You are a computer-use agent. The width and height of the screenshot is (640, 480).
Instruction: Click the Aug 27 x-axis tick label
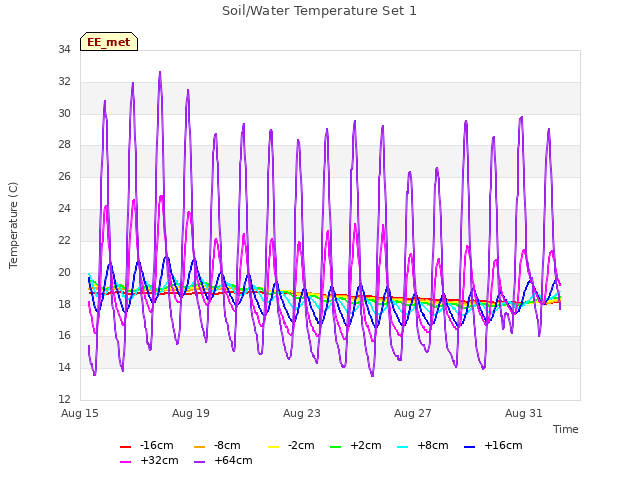[413, 413]
